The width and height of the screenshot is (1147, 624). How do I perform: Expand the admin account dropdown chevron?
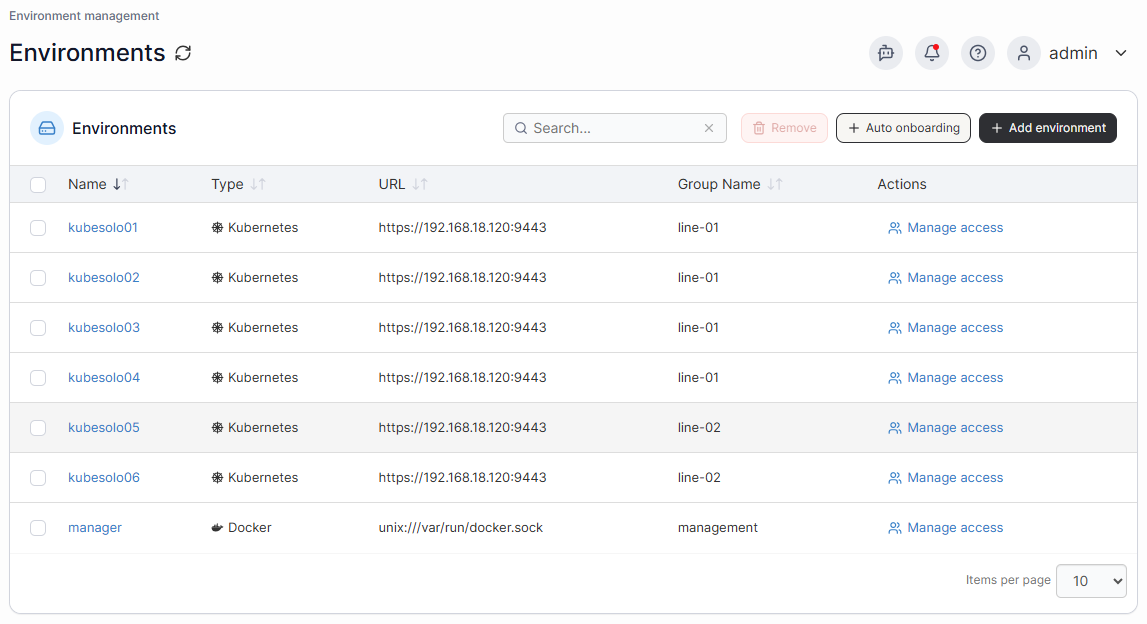coord(1121,53)
